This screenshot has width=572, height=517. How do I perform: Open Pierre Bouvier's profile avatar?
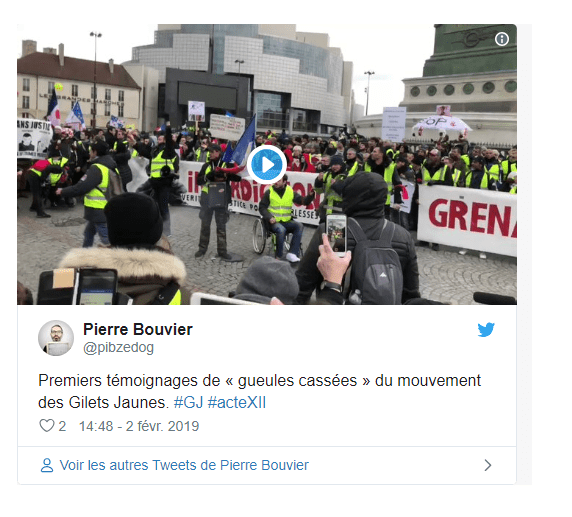[x=56, y=338]
